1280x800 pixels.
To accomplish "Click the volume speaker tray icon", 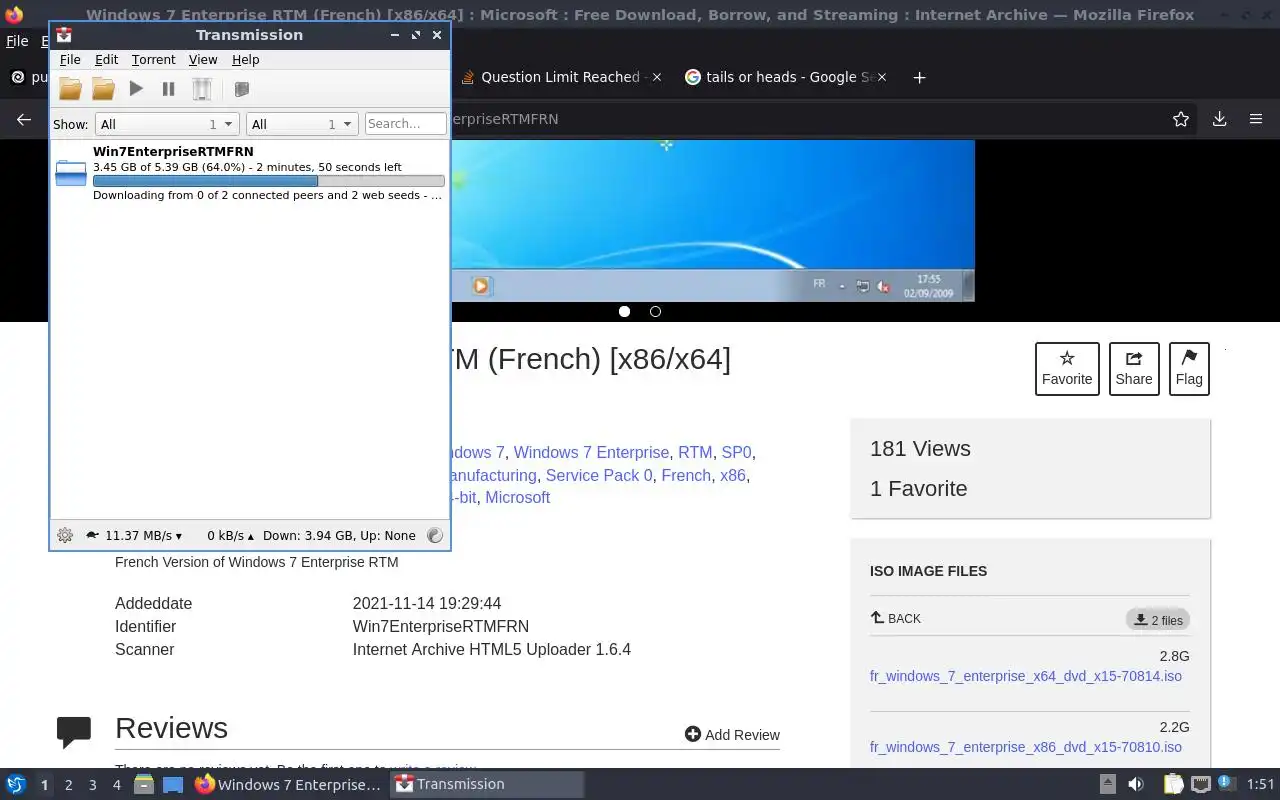I will 1136,785.
